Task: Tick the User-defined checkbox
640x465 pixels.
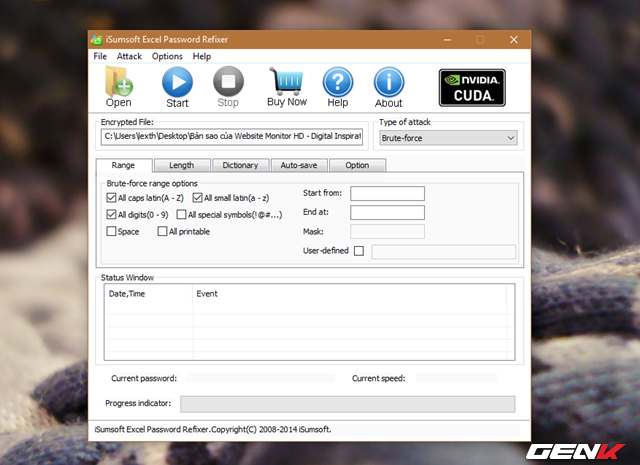Action: [359, 251]
